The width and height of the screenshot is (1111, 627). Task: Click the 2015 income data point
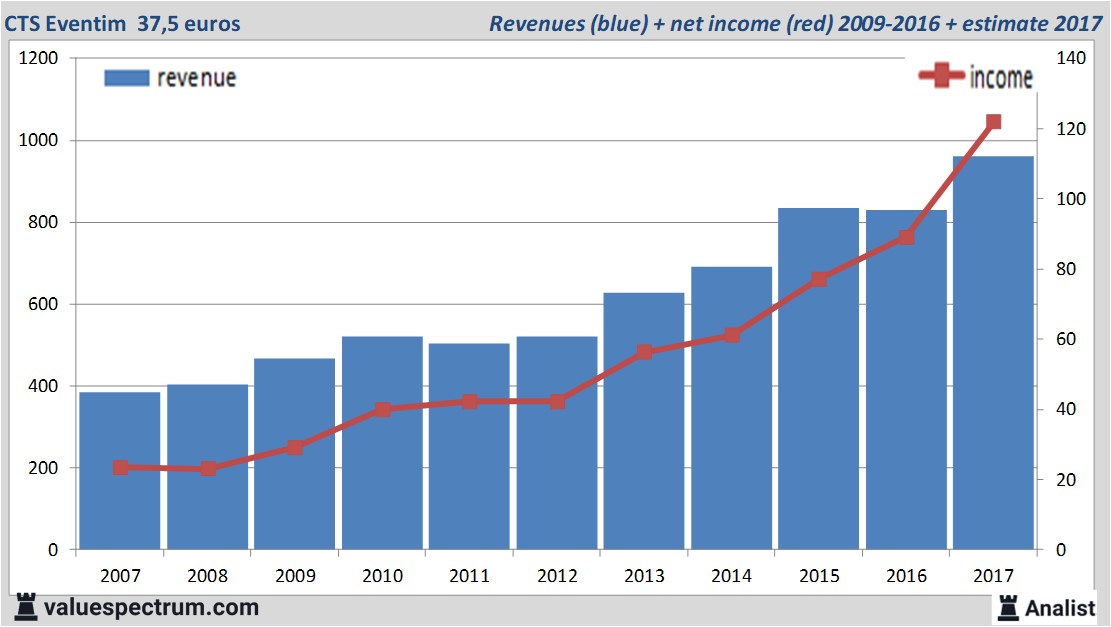(819, 279)
